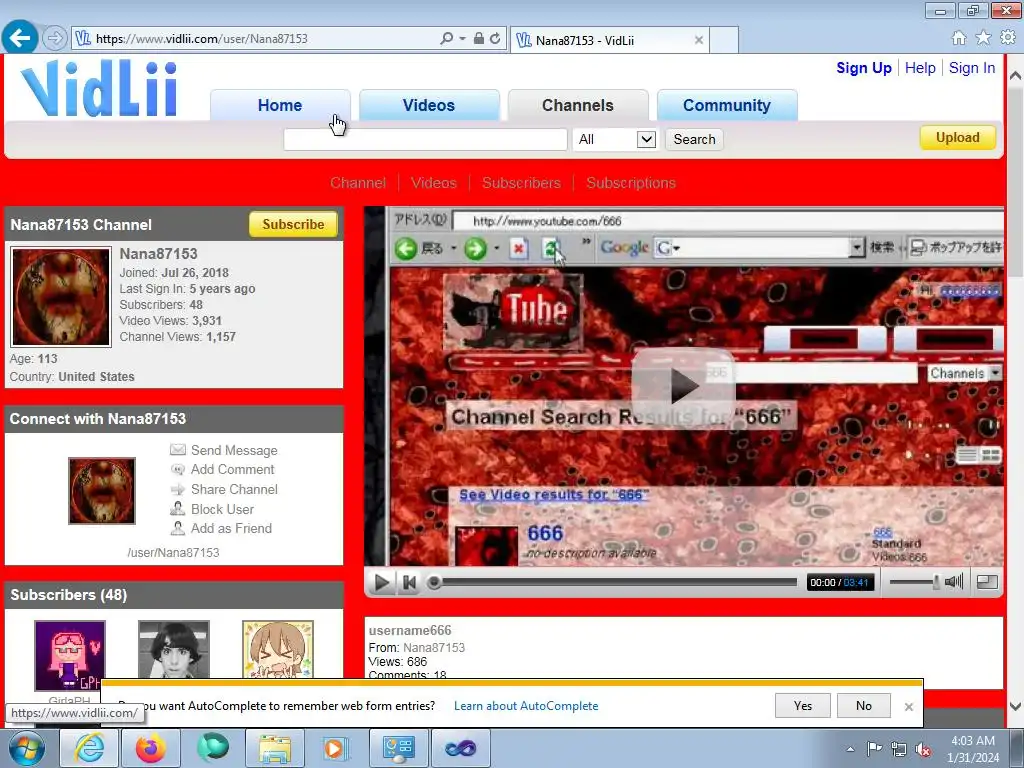The image size is (1024, 768).
Task: Click the address bar search magnifier icon
Action: click(446, 39)
